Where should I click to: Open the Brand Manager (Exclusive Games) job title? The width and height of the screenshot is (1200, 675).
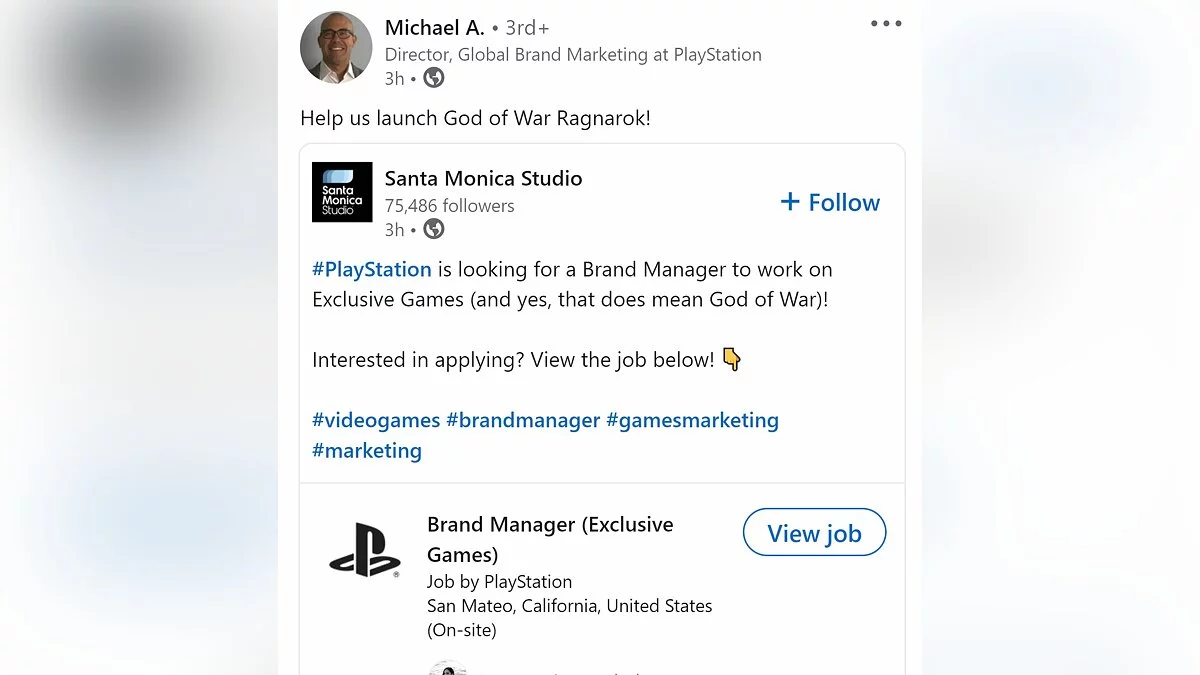[550, 539]
